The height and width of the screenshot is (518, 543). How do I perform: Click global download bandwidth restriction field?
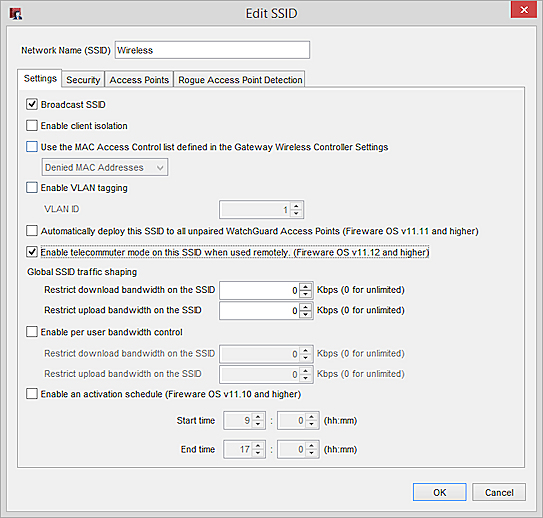pyautogui.click(x=259, y=290)
